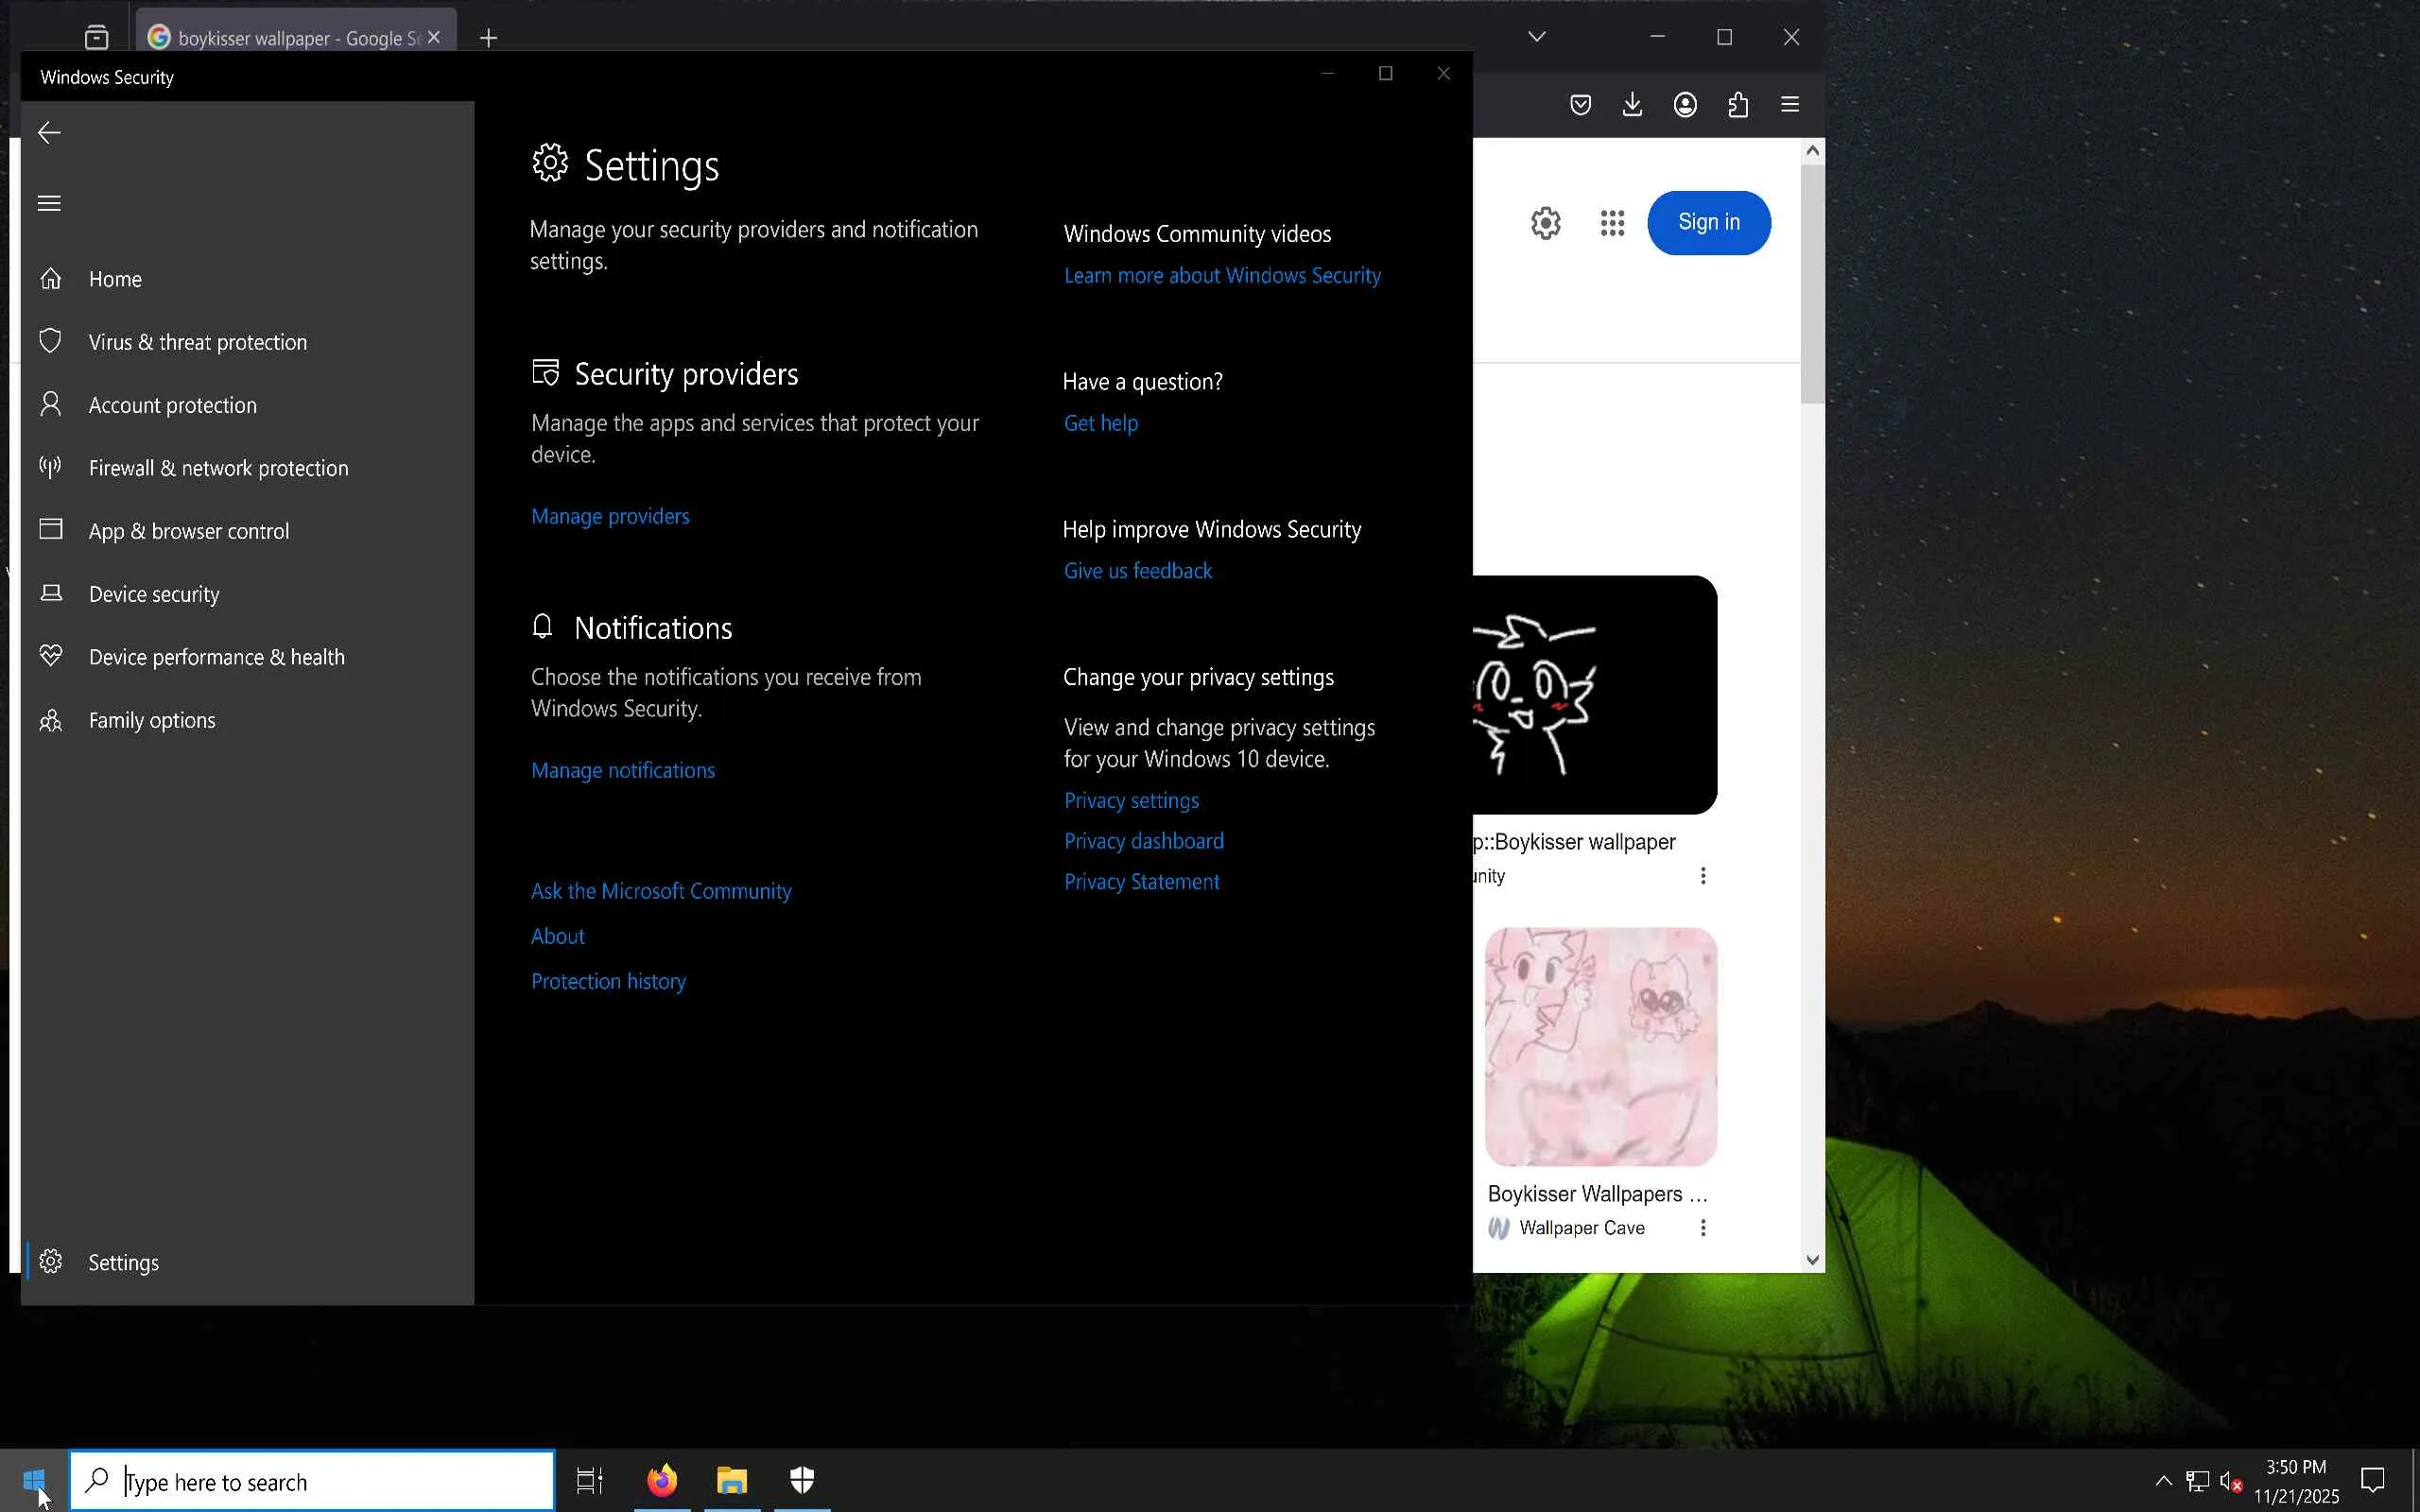Click the Account protection person icon
The height and width of the screenshot is (1512, 2420).
50,404
